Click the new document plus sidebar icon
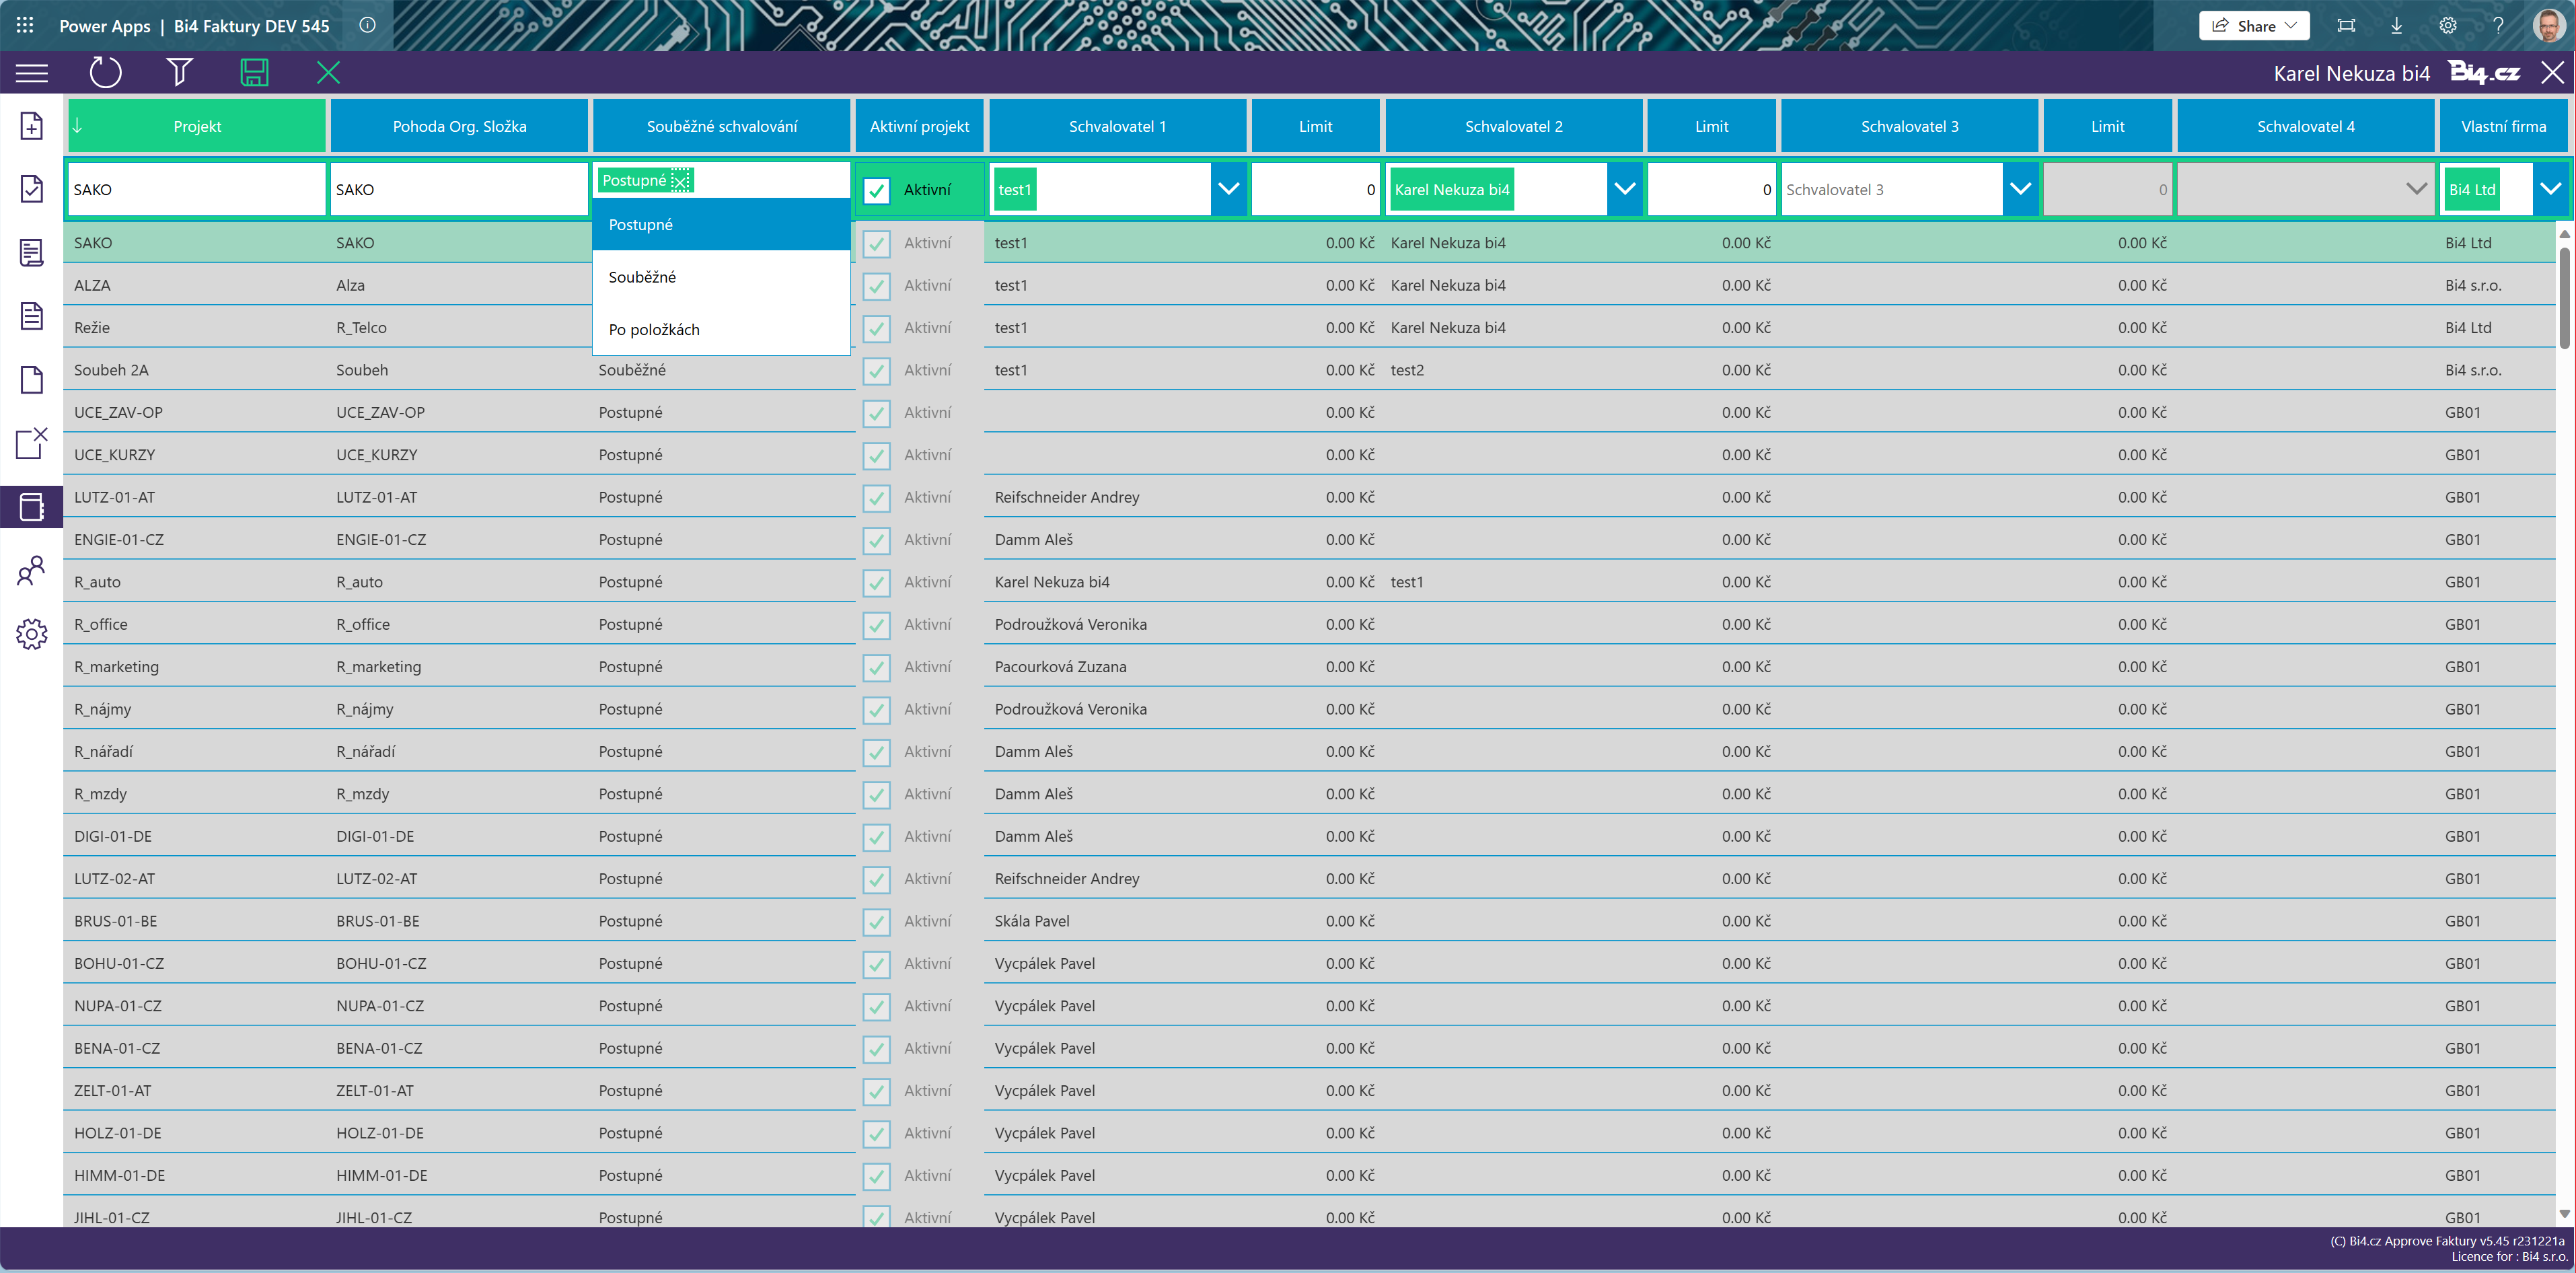2576x1273 pixels. point(31,125)
